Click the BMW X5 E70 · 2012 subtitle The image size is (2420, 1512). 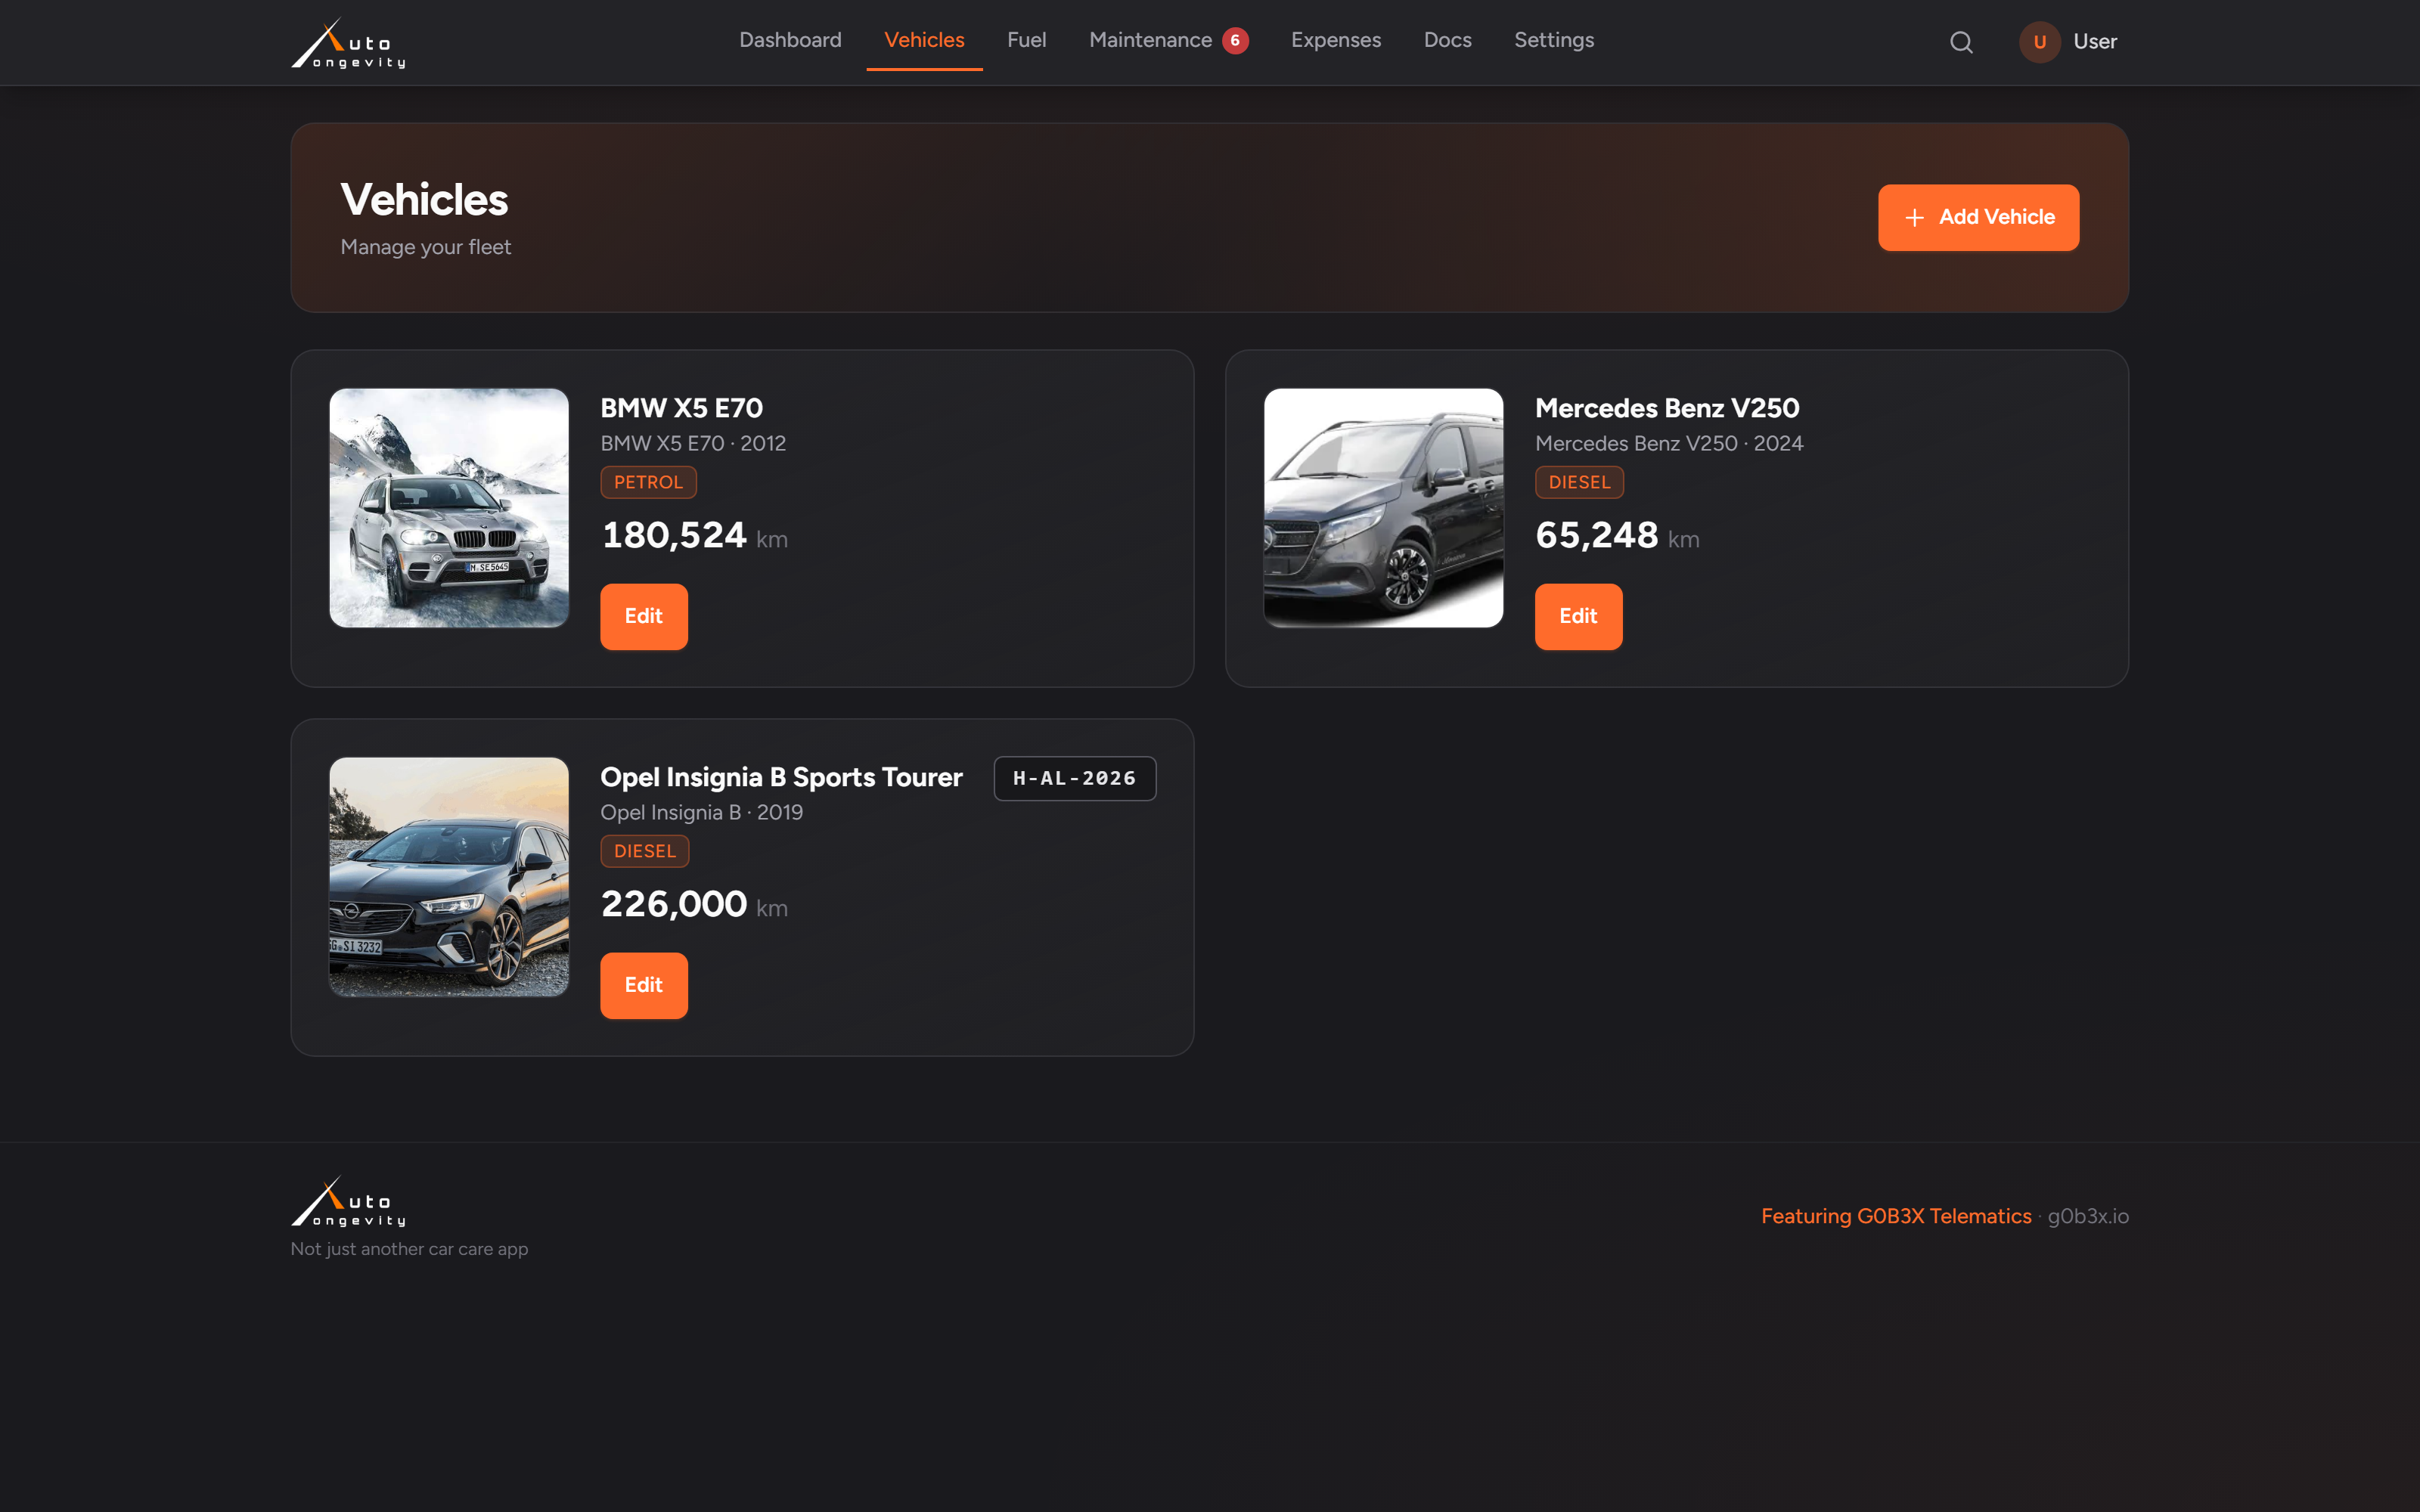coord(693,443)
